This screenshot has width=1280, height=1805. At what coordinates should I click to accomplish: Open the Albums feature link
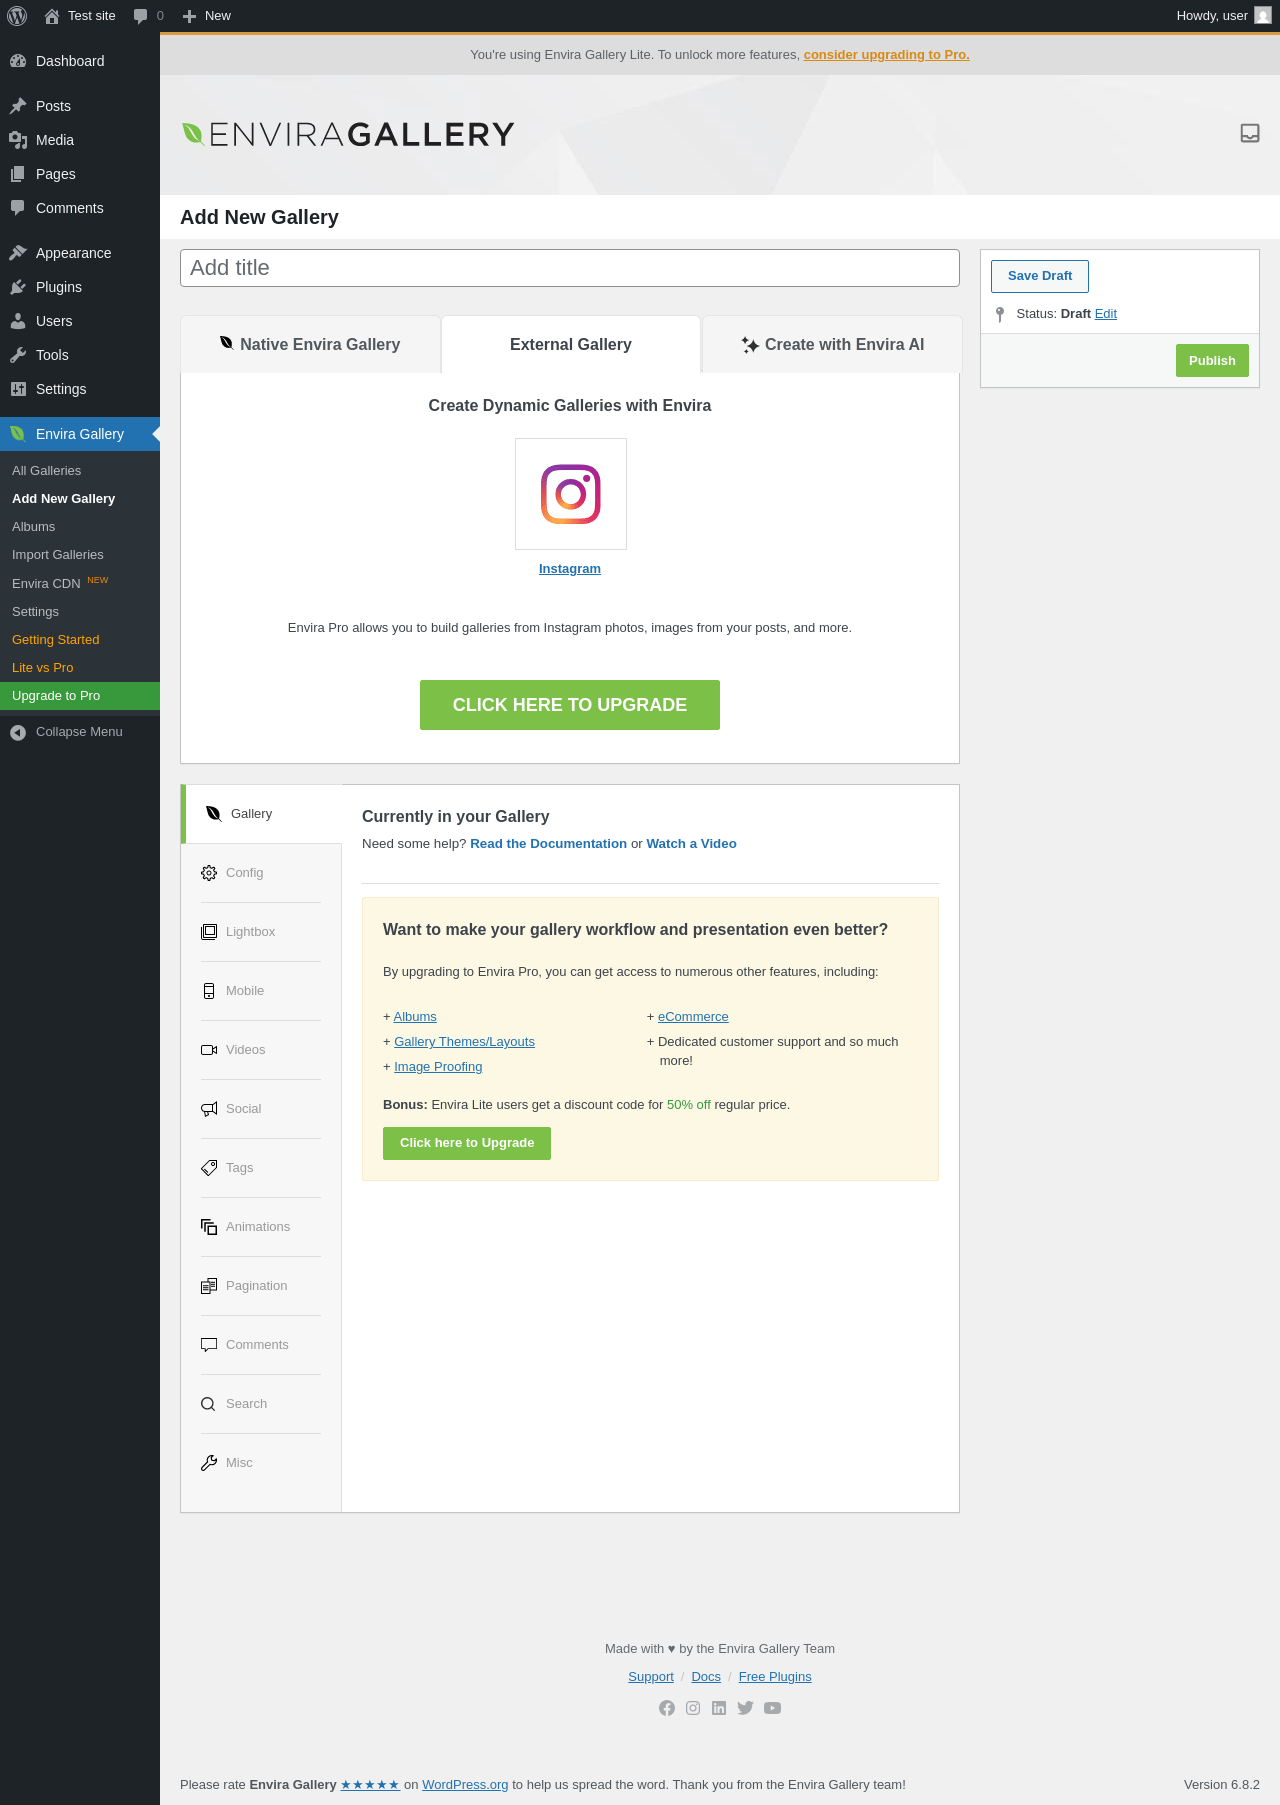tap(415, 1017)
